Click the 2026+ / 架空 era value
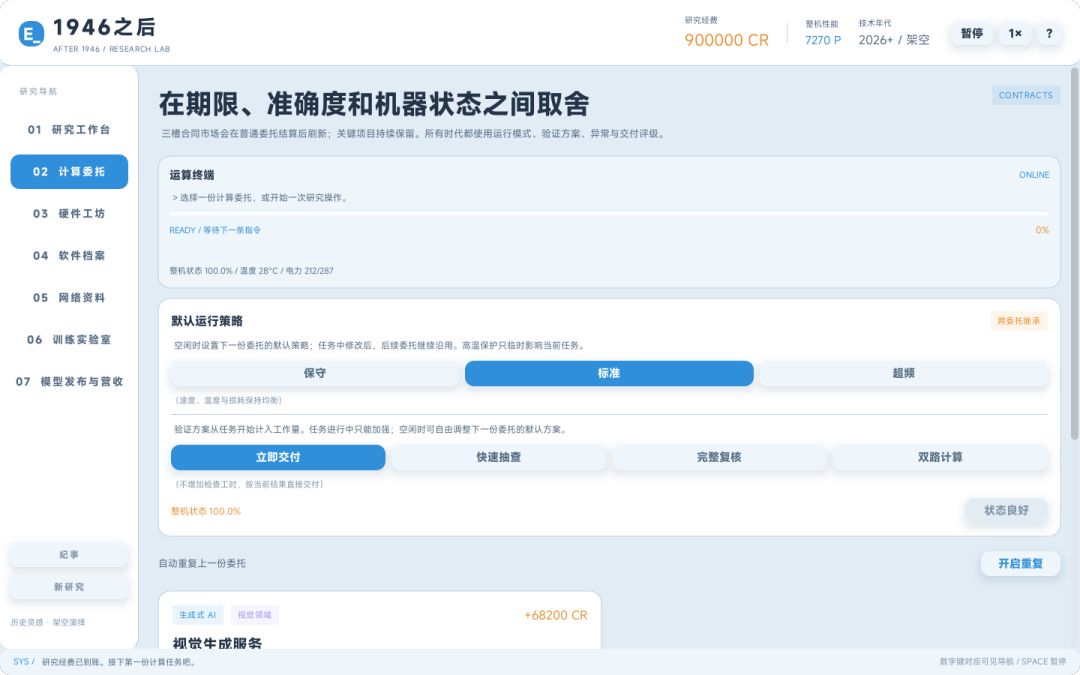 tap(893, 40)
